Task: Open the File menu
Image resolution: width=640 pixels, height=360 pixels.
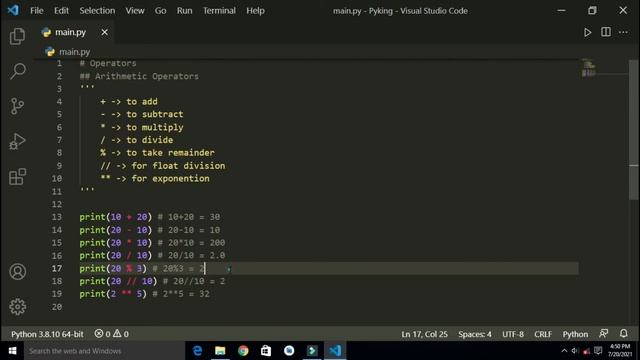Action: point(37,11)
